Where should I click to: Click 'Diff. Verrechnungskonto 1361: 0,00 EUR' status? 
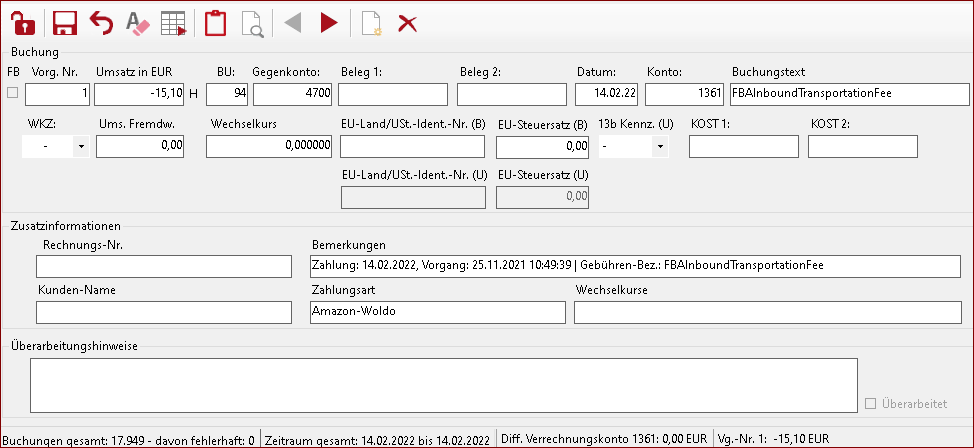(605, 439)
